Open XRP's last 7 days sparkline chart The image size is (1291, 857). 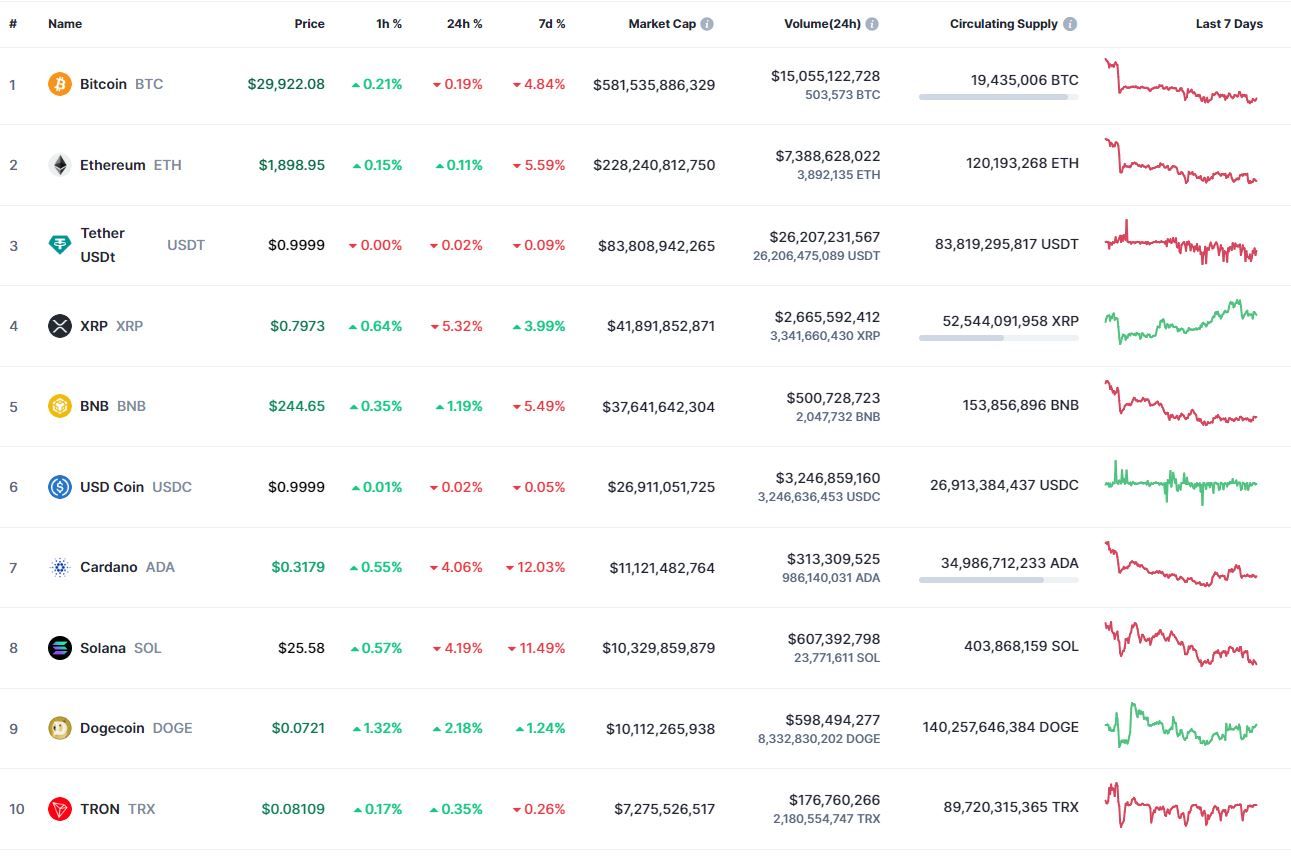[x=1180, y=322]
